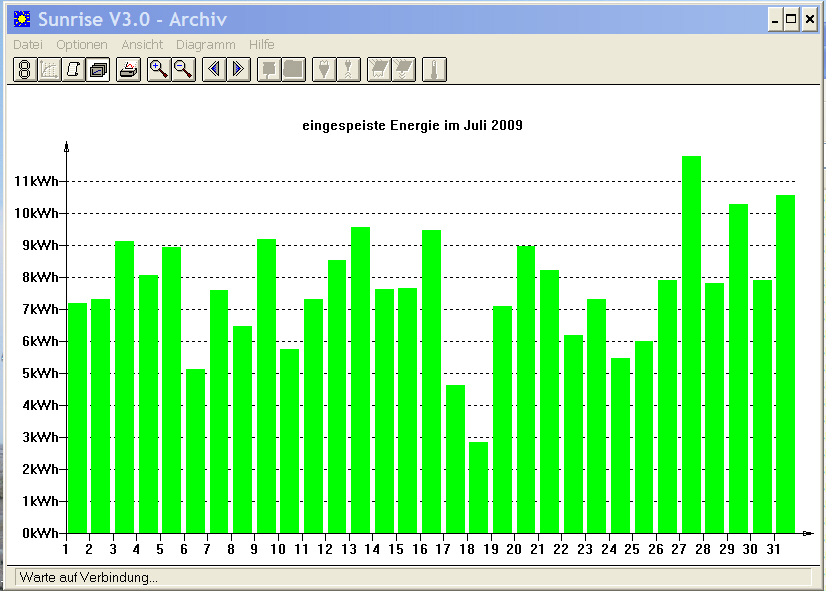Open the Datei menu
The width and height of the screenshot is (826, 591).
coord(28,45)
